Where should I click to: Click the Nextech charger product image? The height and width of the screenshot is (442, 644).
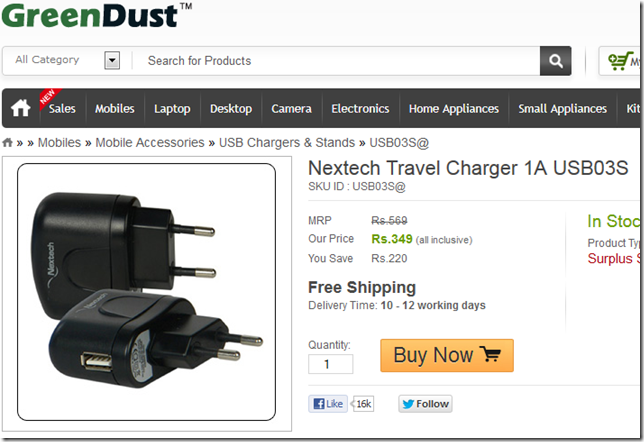click(146, 292)
